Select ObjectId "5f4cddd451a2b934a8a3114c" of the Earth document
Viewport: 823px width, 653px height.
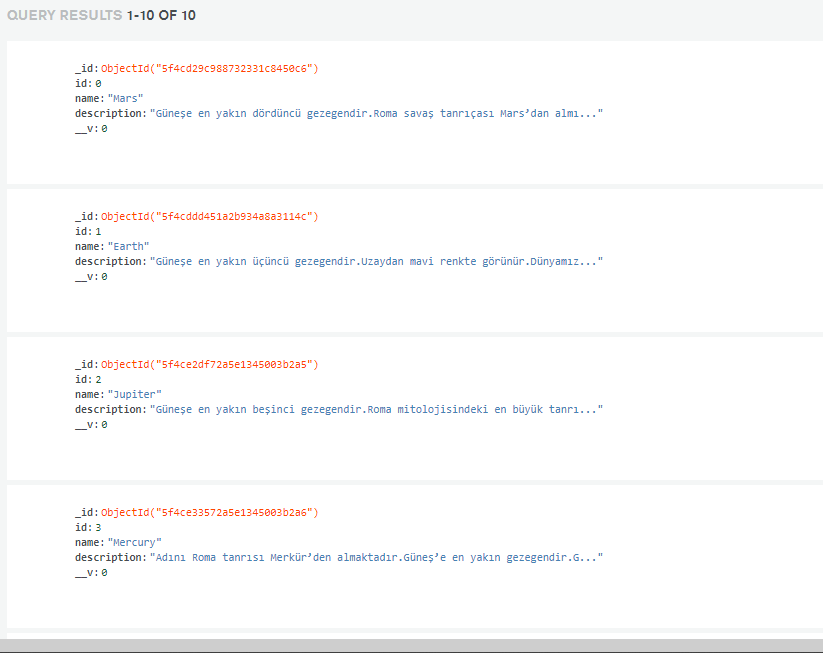209,216
